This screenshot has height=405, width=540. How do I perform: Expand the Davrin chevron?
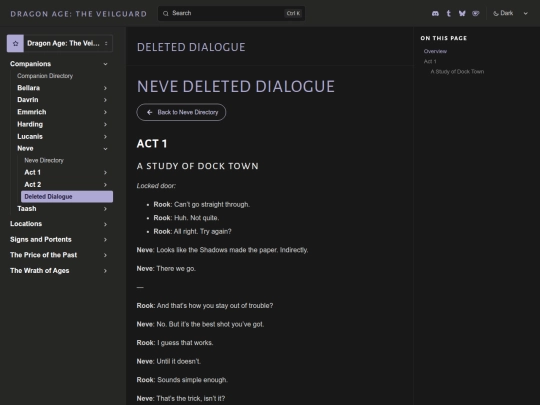105,100
